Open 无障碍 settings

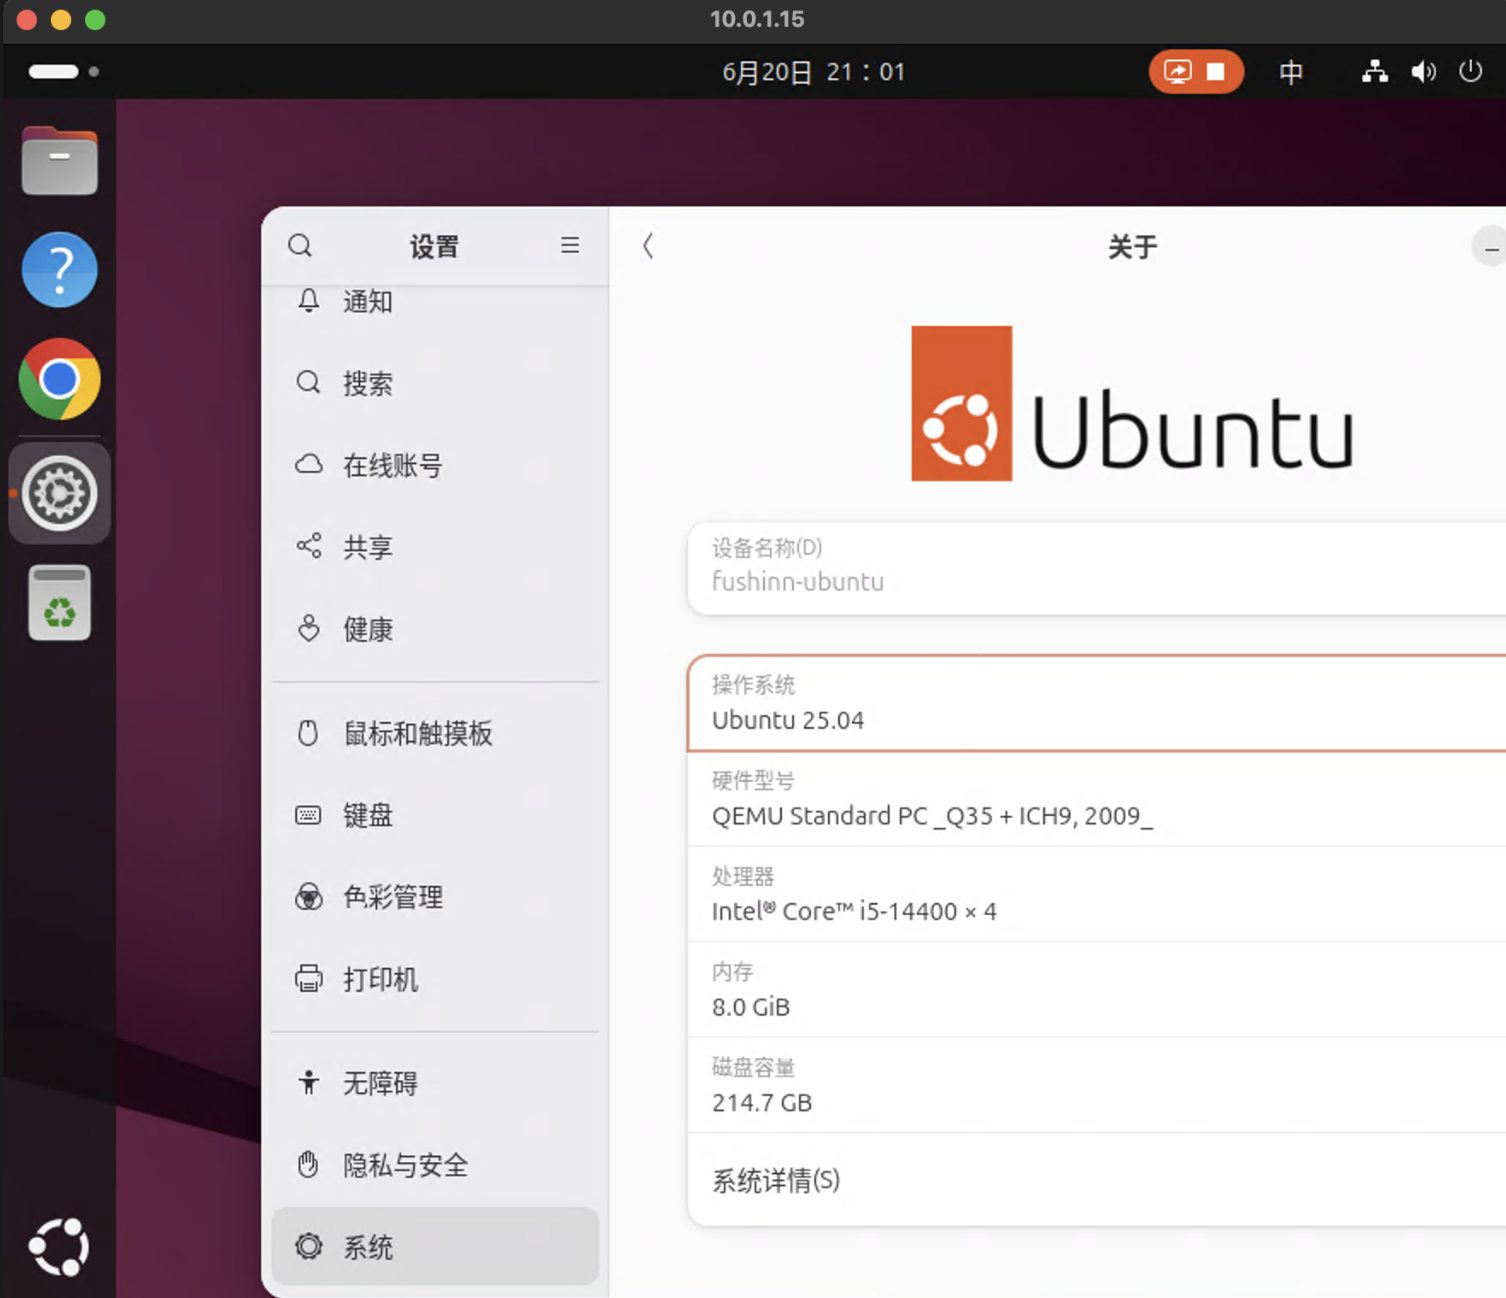(435, 1083)
